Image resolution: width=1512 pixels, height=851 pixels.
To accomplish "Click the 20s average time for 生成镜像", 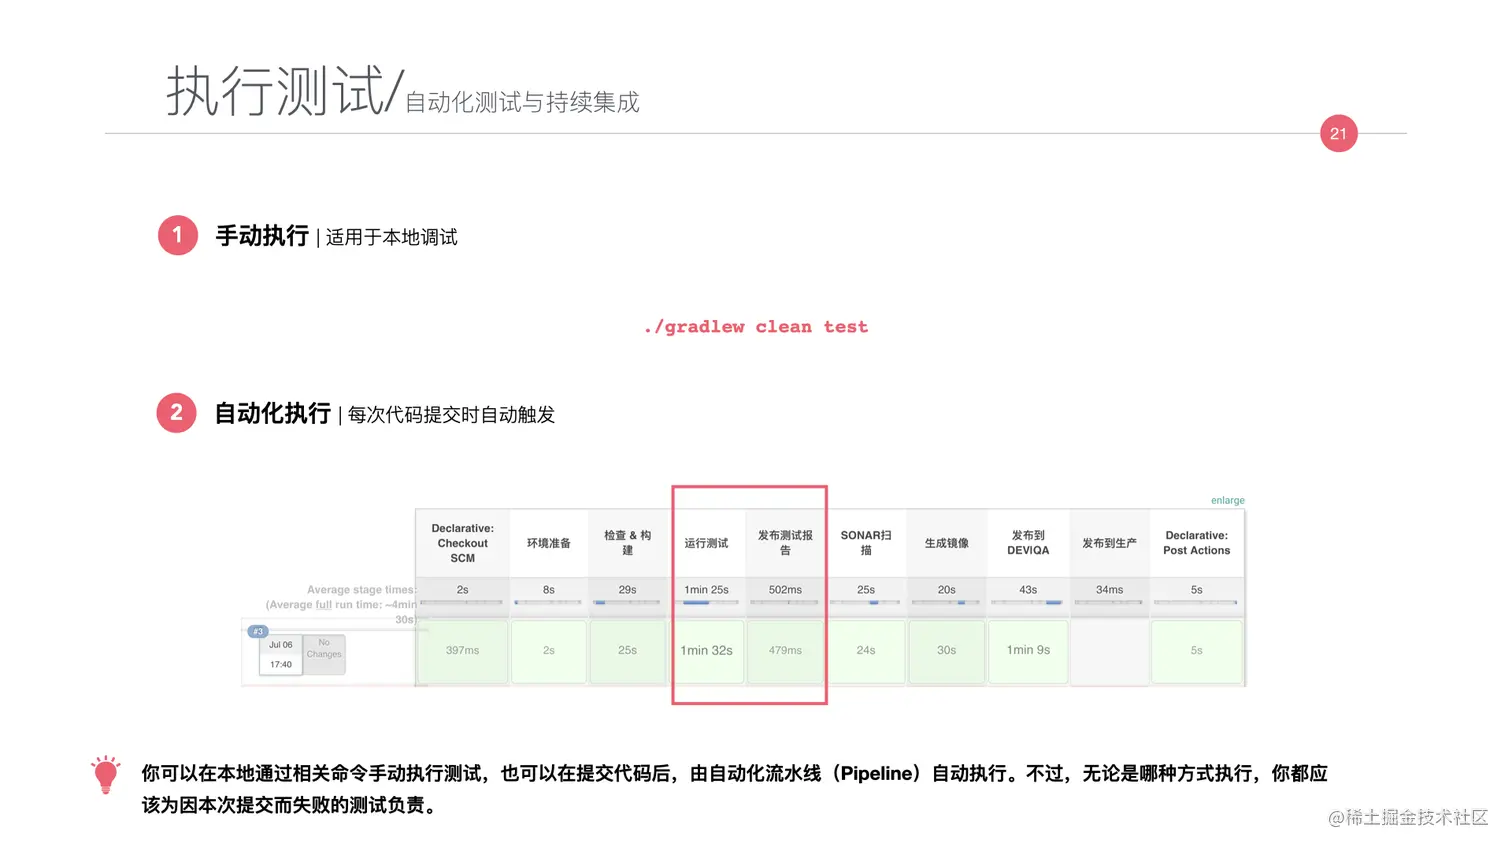I will coord(946,590).
